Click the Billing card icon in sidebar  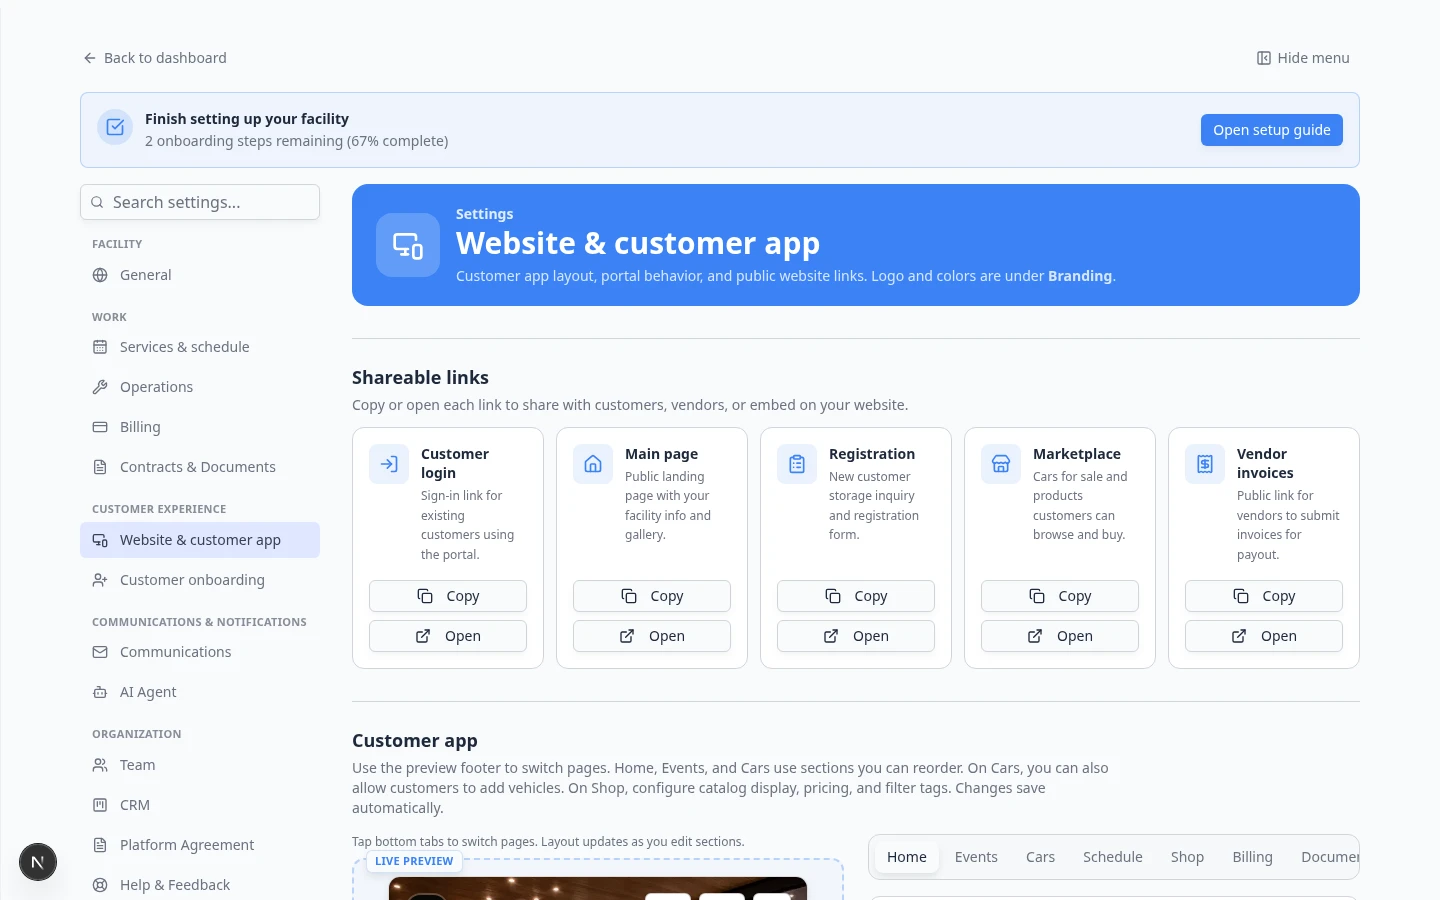100,427
